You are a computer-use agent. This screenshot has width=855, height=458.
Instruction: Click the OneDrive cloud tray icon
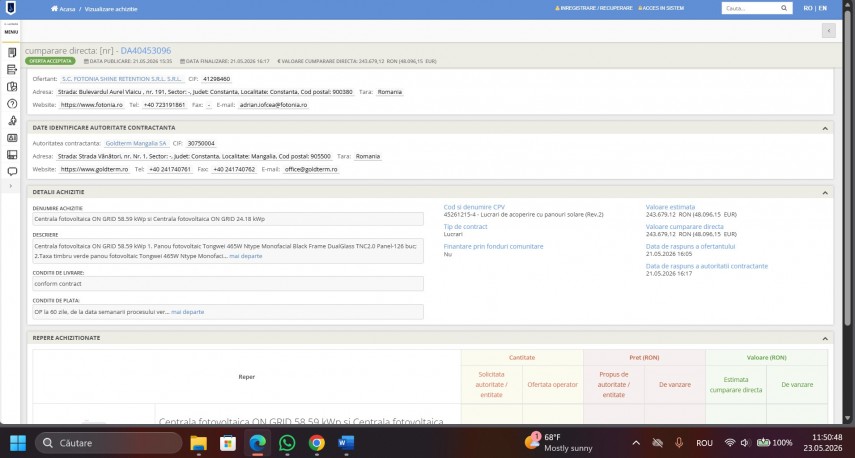pos(658,443)
